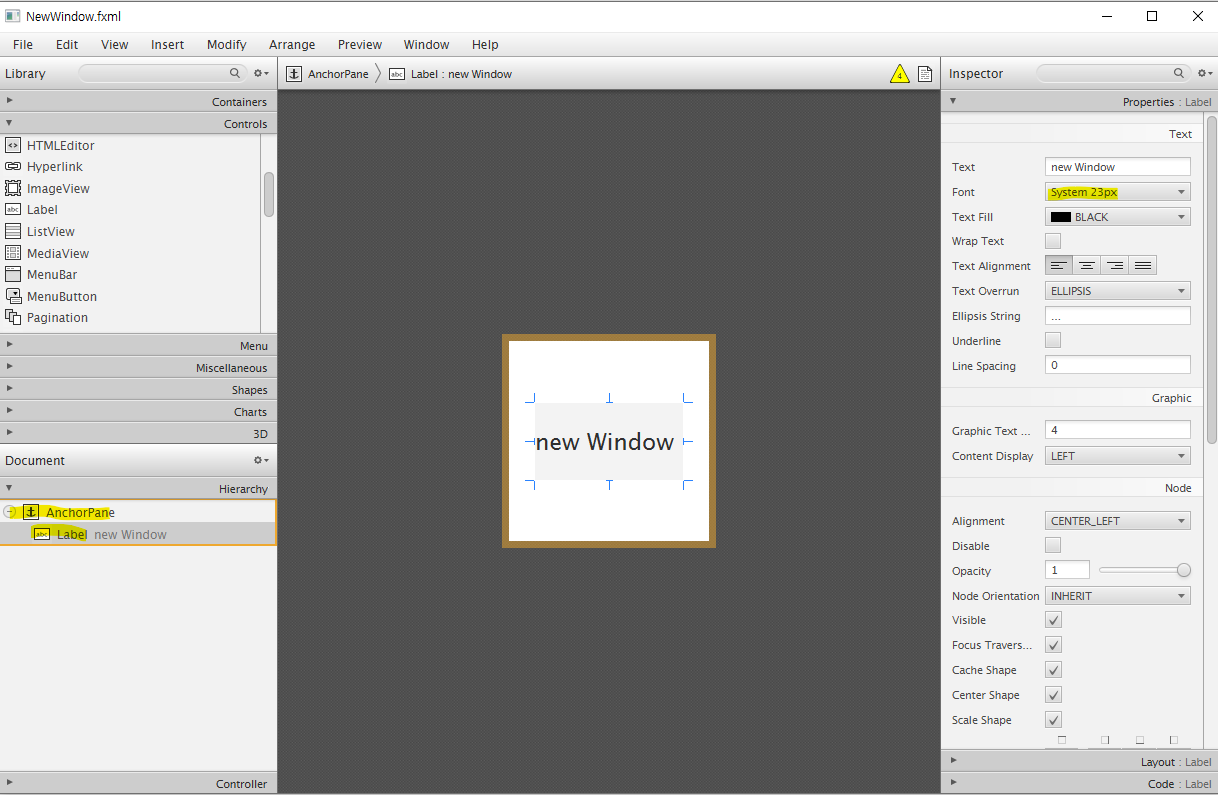Open the Library gear options menu
The image size is (1218, 795).
[x=261, y=73]
